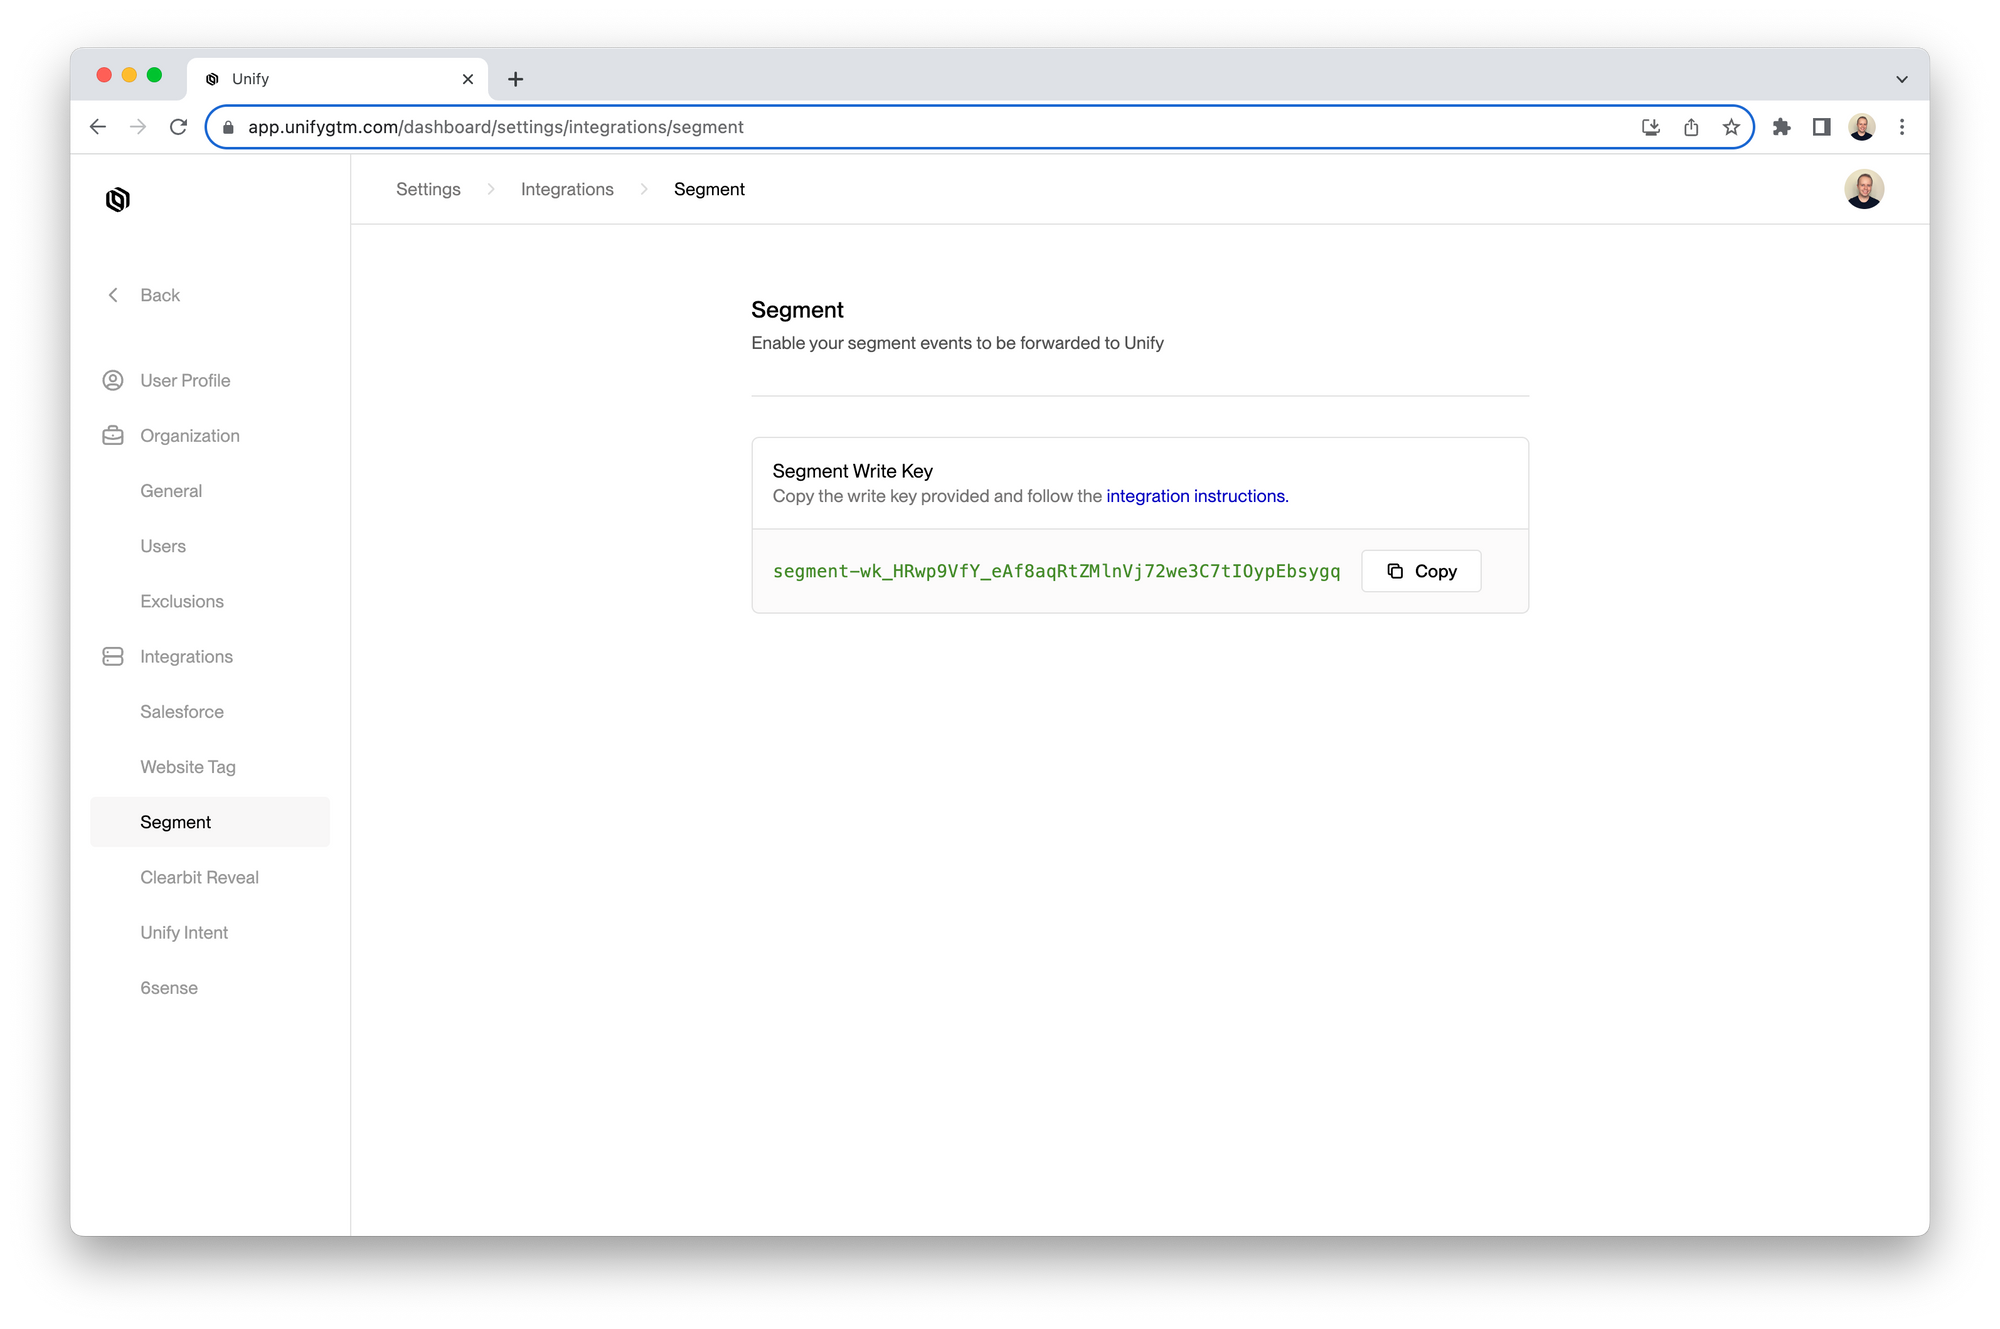
Task: Open the integration instructions link
Action: 1197,496
